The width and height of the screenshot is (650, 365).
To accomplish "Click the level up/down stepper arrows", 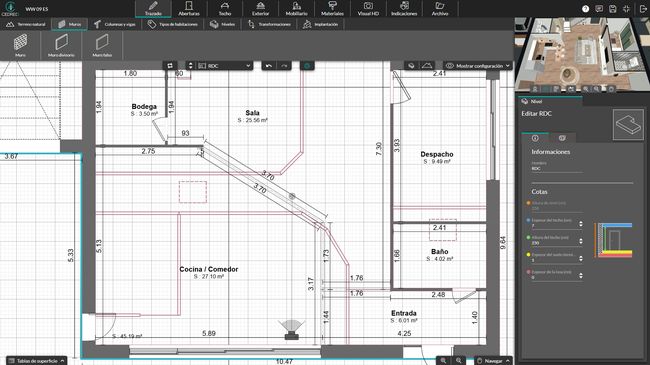I will click(x=190, y=66).
